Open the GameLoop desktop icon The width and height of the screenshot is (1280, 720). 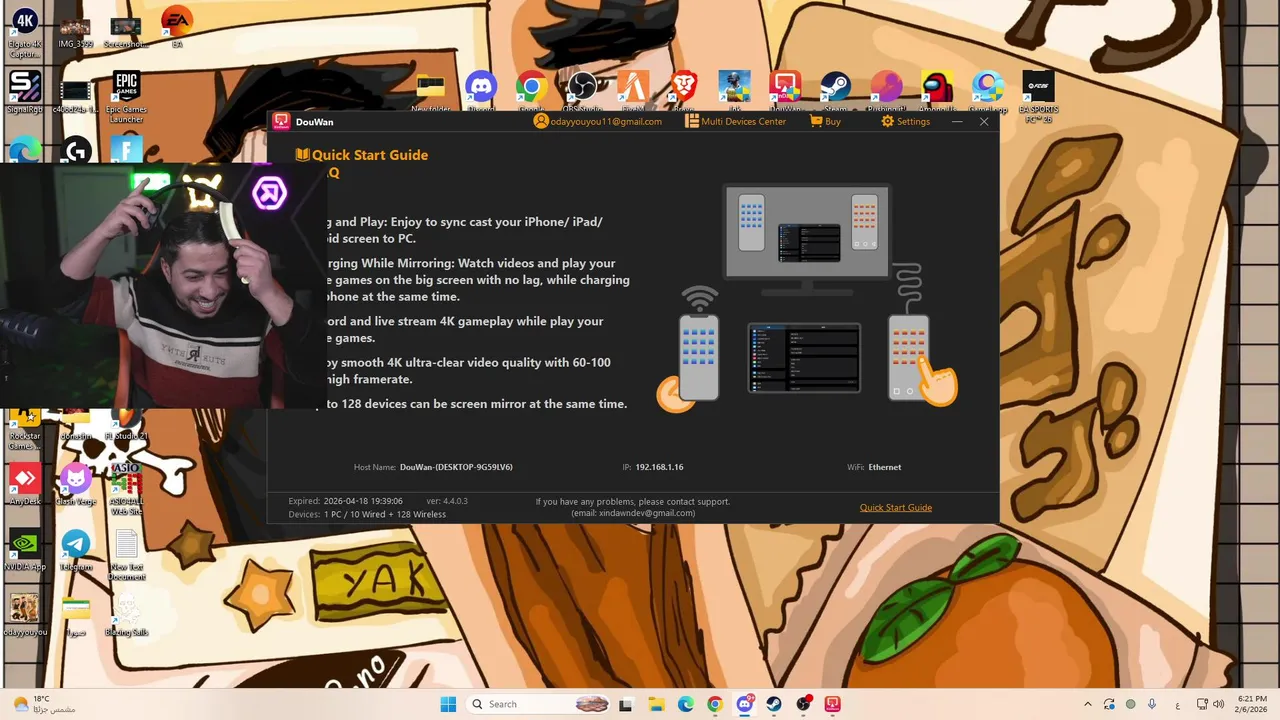(988, 92)
